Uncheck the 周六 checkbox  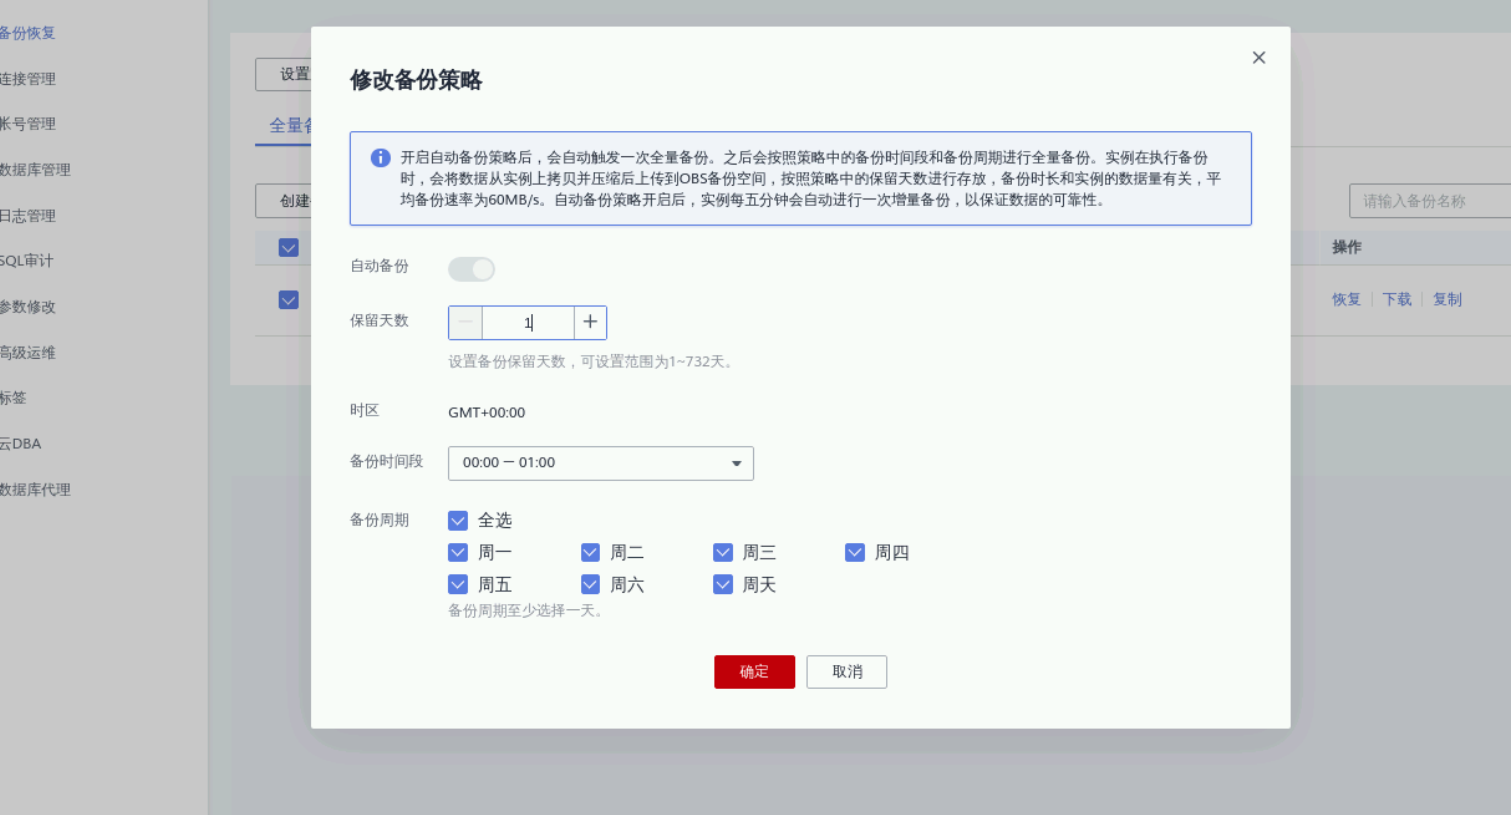590,584
